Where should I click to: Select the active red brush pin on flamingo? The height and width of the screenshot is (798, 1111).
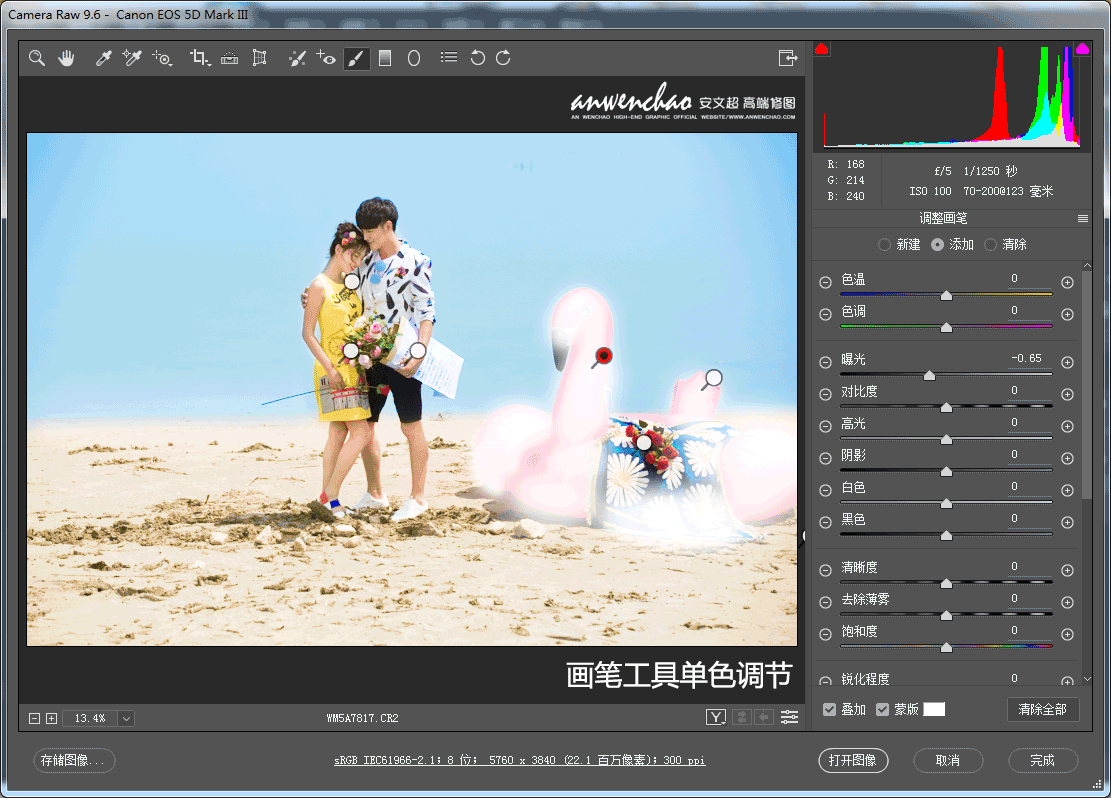pyautogui.click(x=603, y=356)
